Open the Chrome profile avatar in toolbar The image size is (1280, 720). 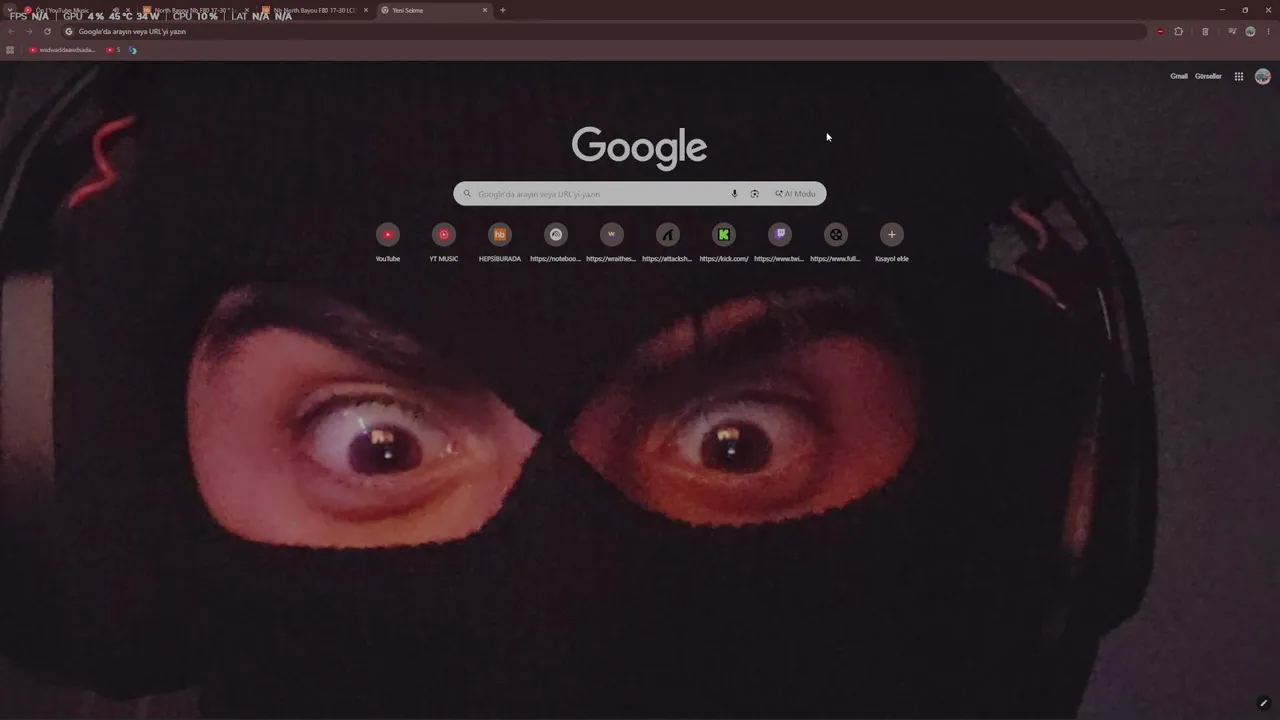point(1250,31)
